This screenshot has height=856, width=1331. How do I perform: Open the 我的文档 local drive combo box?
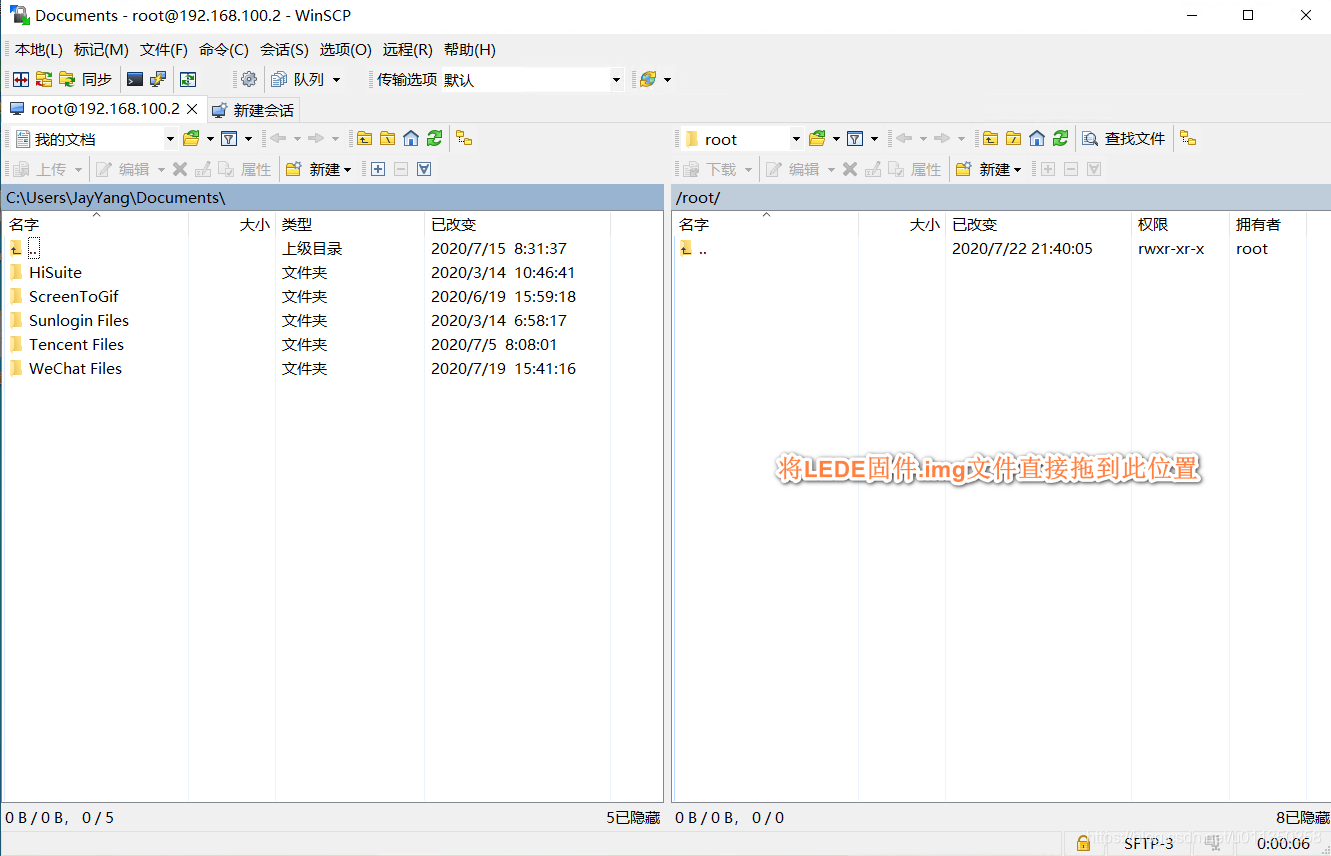pyautogui.click(x=95, y=139)
